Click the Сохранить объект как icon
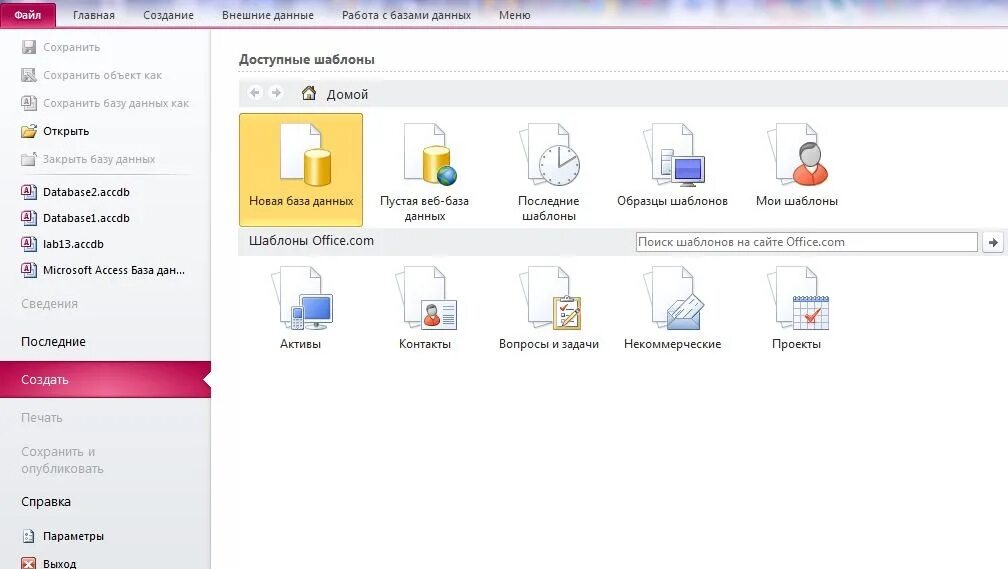1008x569 pixels. [29, 75]
